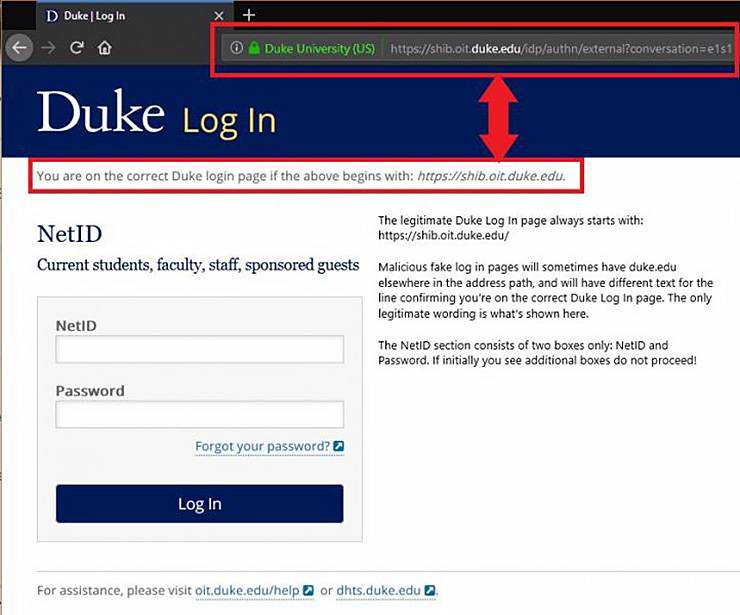The image size is (740, 615).
Task: Click the Duke logo in the header
Action: coord(101,112)
